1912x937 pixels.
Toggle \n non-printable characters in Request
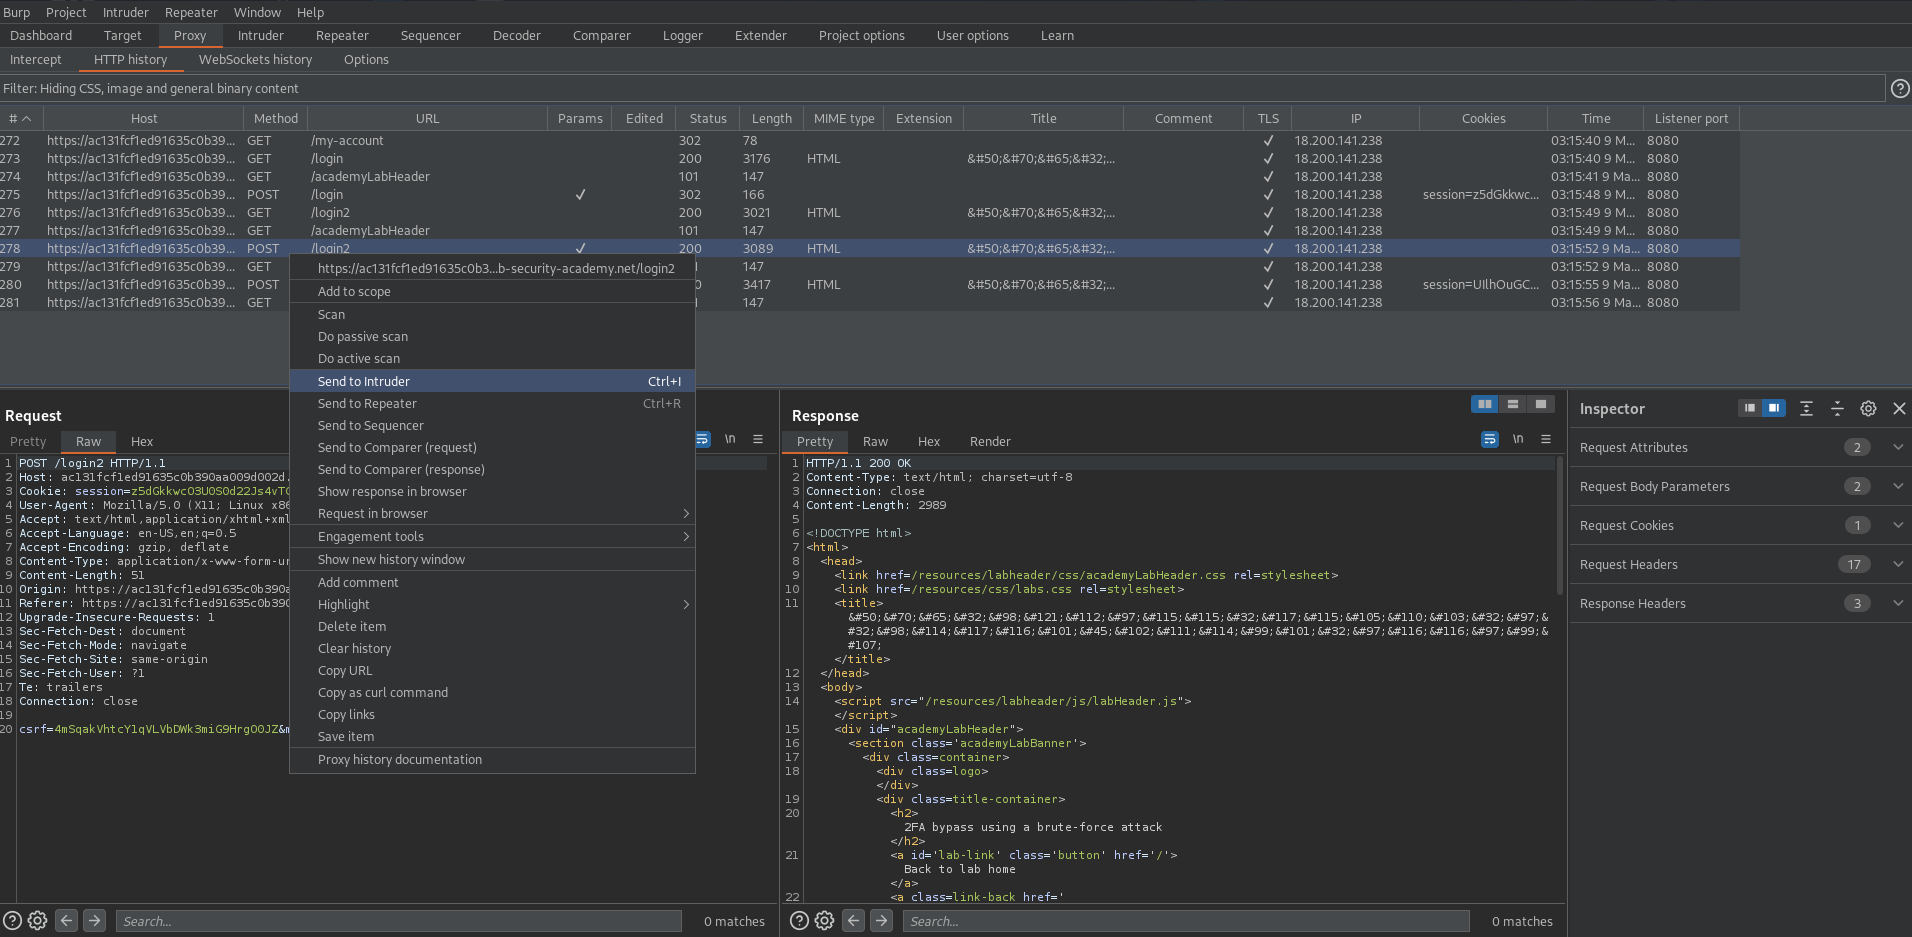click(x=730, y=439)
